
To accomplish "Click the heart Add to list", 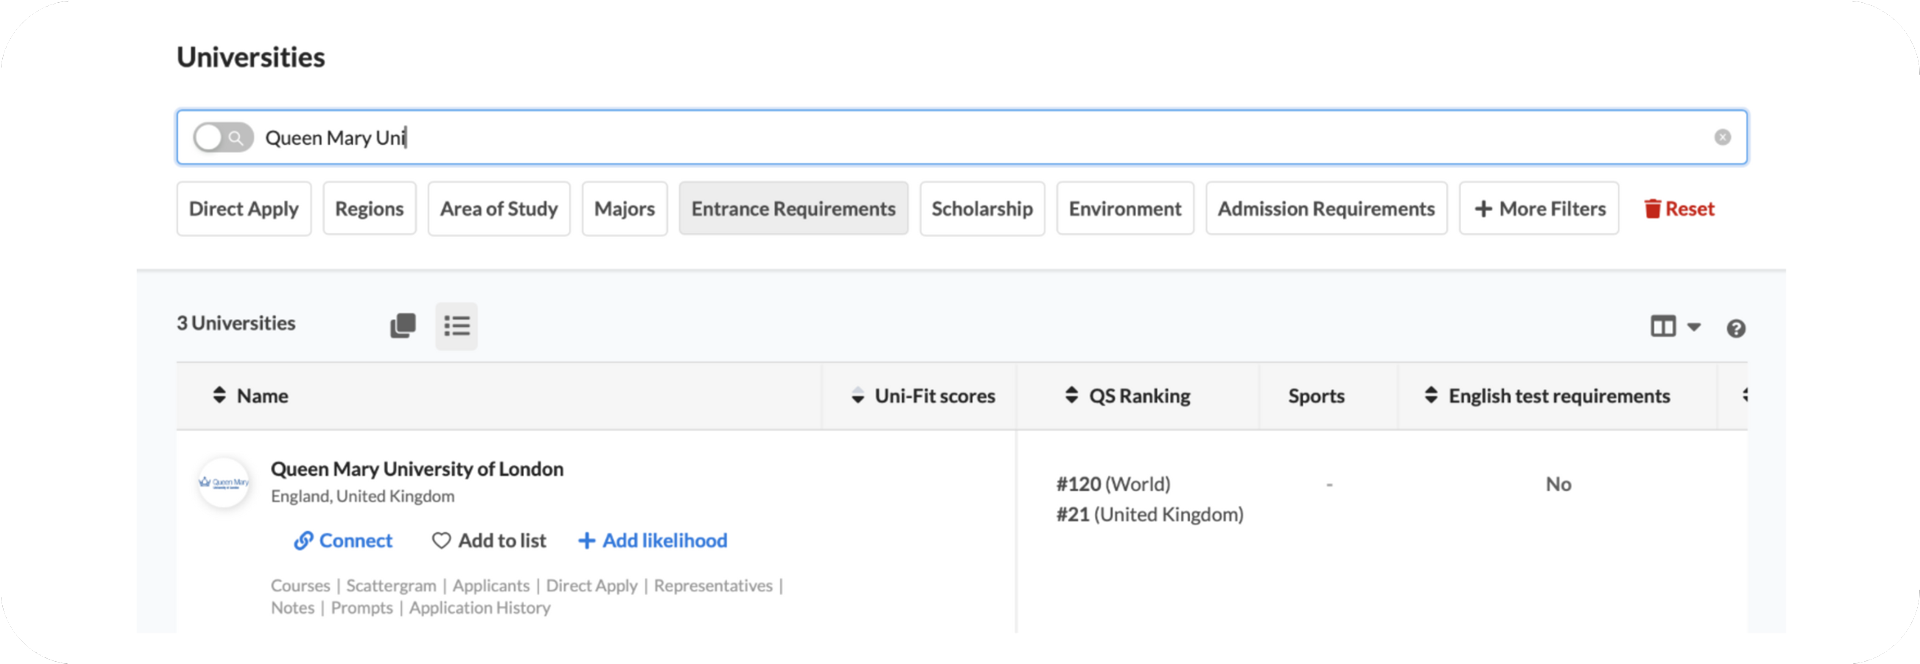I will [489, 541].
